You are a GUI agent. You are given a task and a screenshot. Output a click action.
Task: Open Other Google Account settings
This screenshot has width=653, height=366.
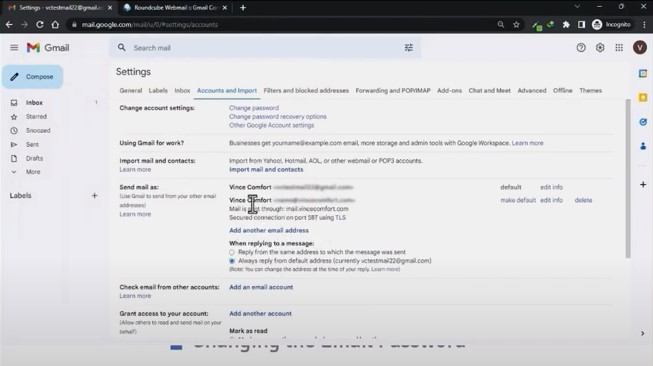[272, 125]
